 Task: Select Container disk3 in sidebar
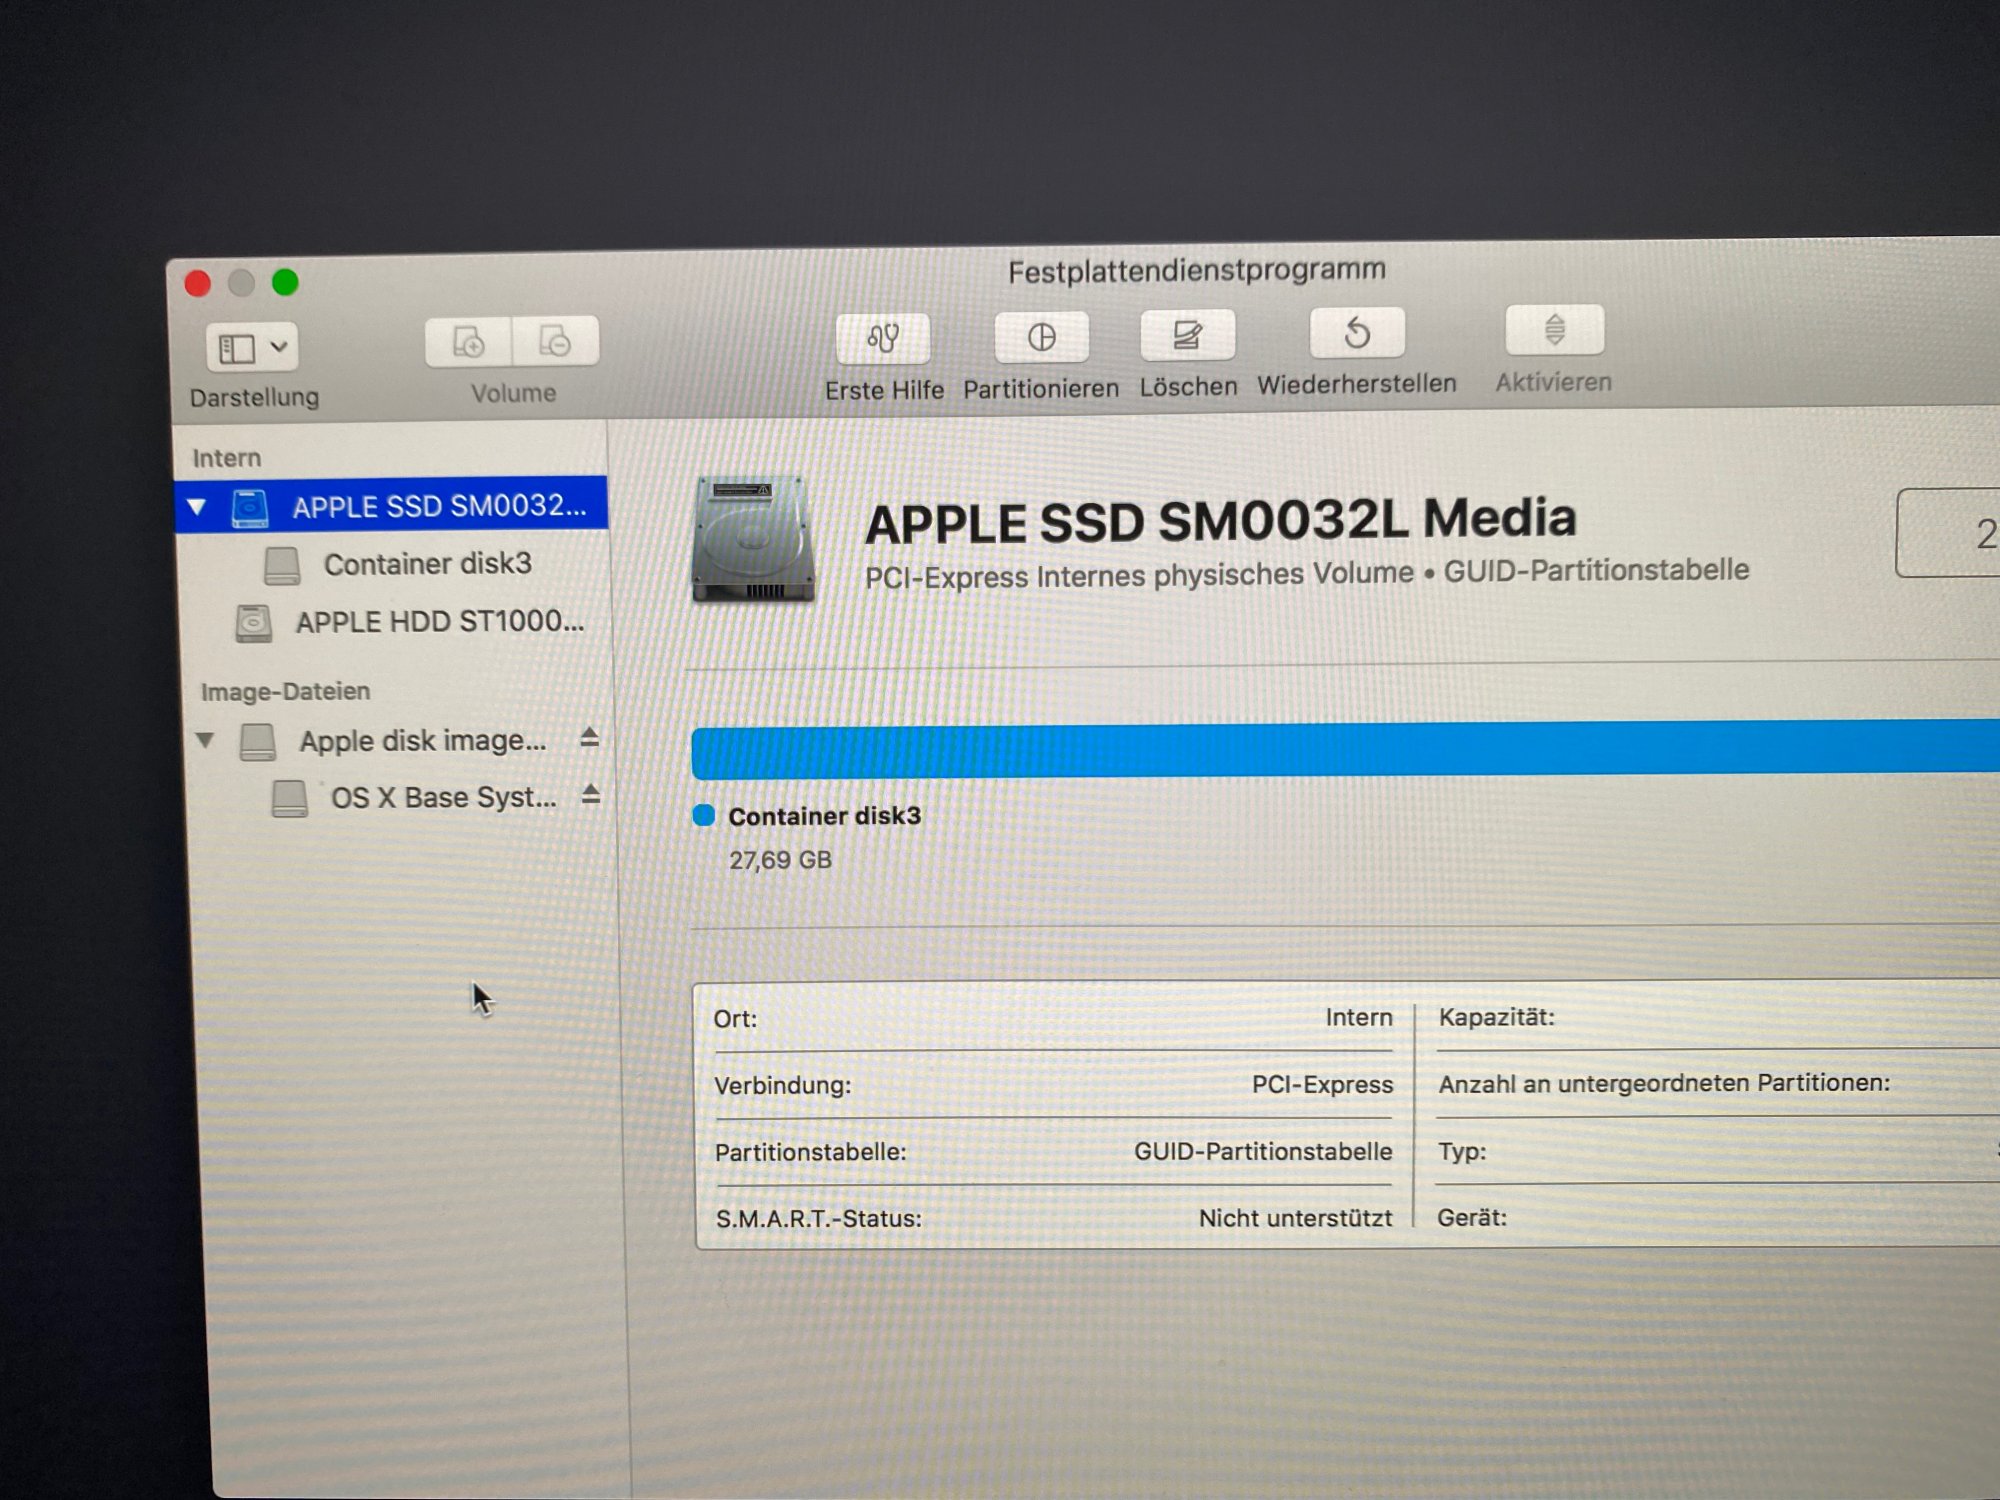pos(395,564)
